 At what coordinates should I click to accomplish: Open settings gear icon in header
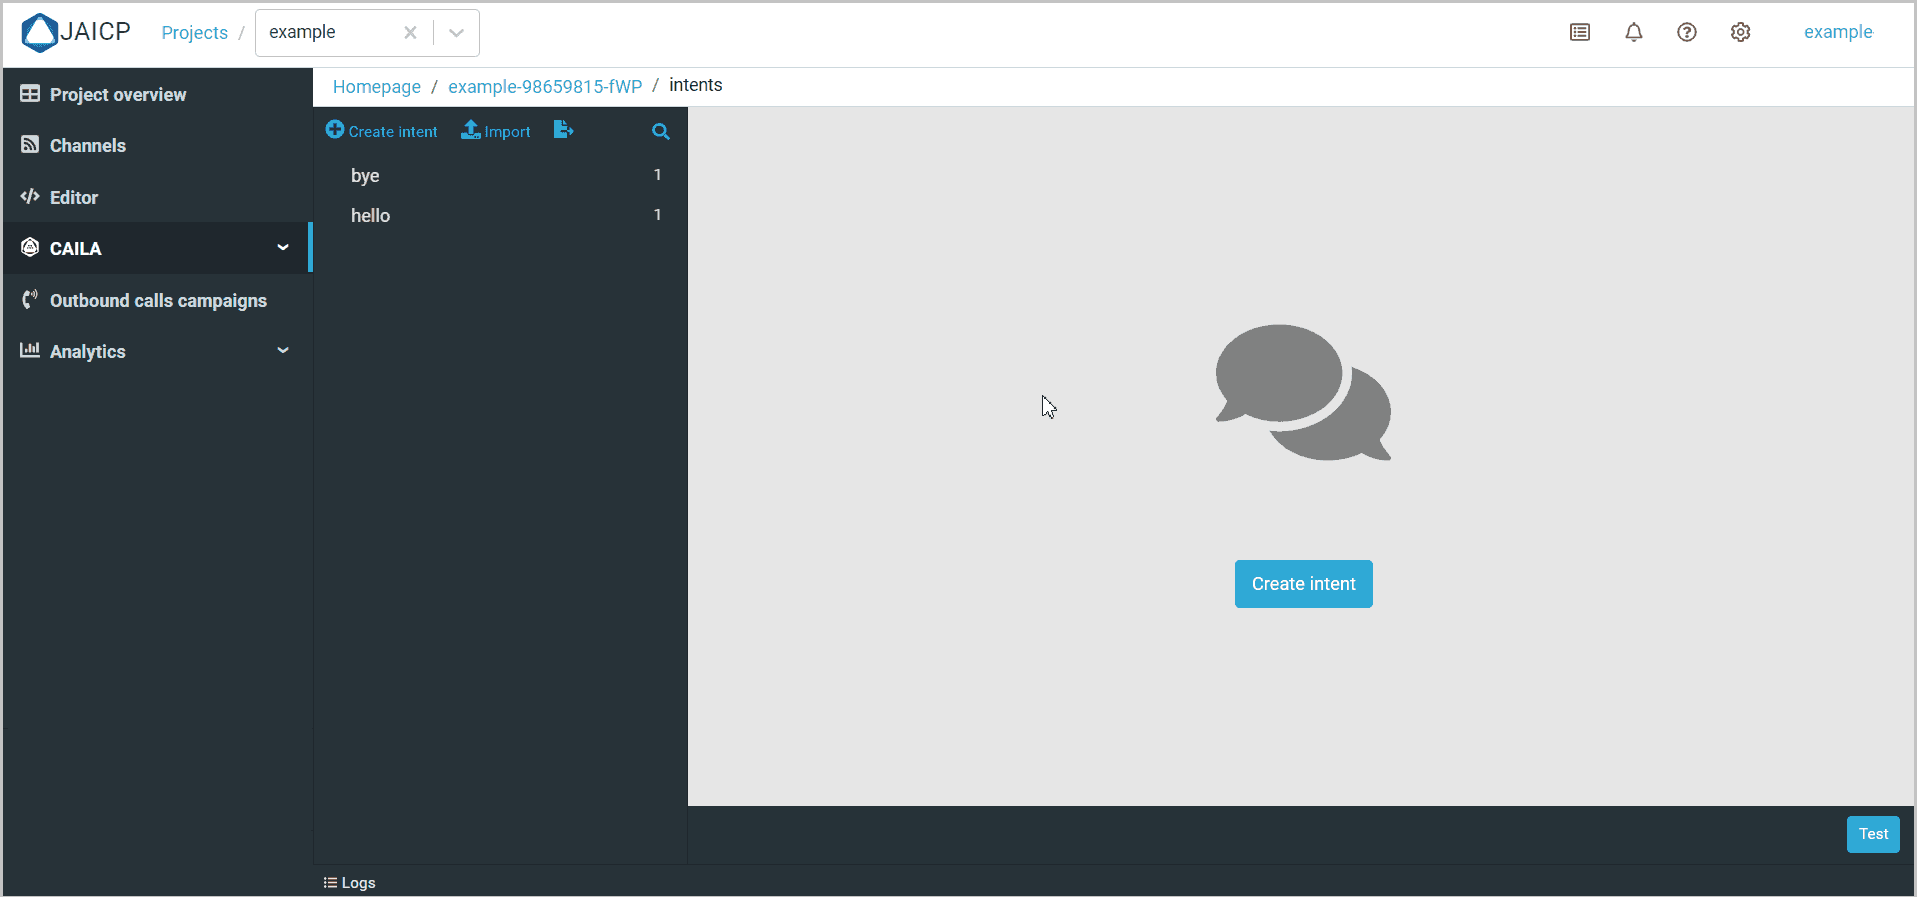[x=1740, y=32]
